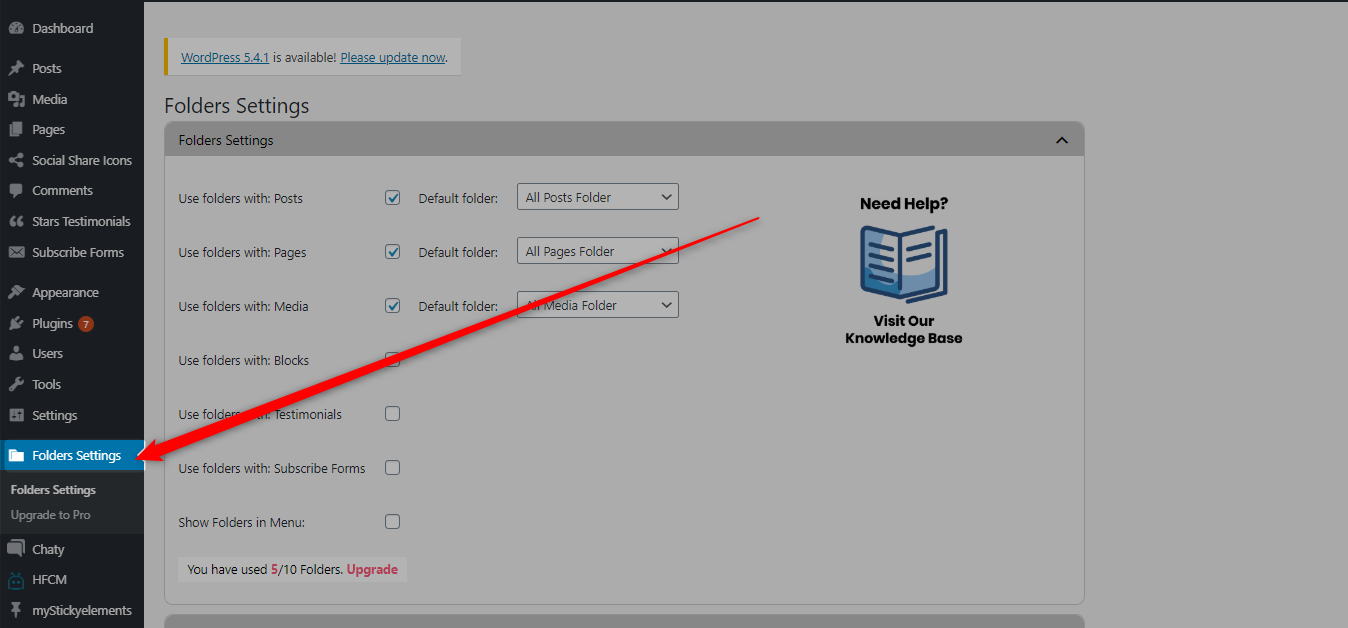Viewport: 1348px width, 628px height.
Task: Click the myStickyelements pin icon
Action: 16,610
